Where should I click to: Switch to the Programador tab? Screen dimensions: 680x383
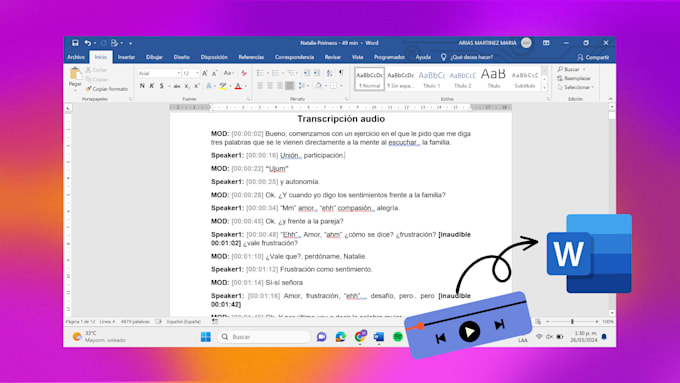point(389,57)
